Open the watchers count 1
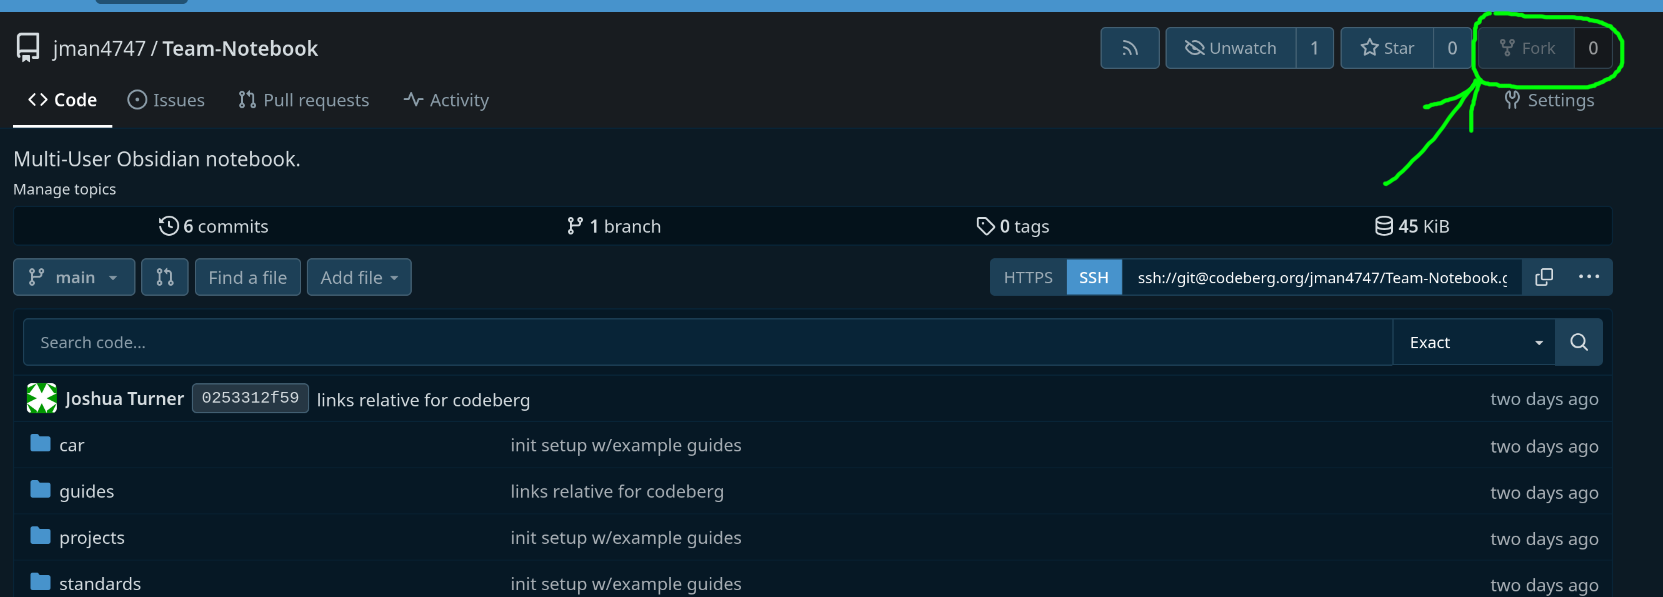 tap(1315, 48)
